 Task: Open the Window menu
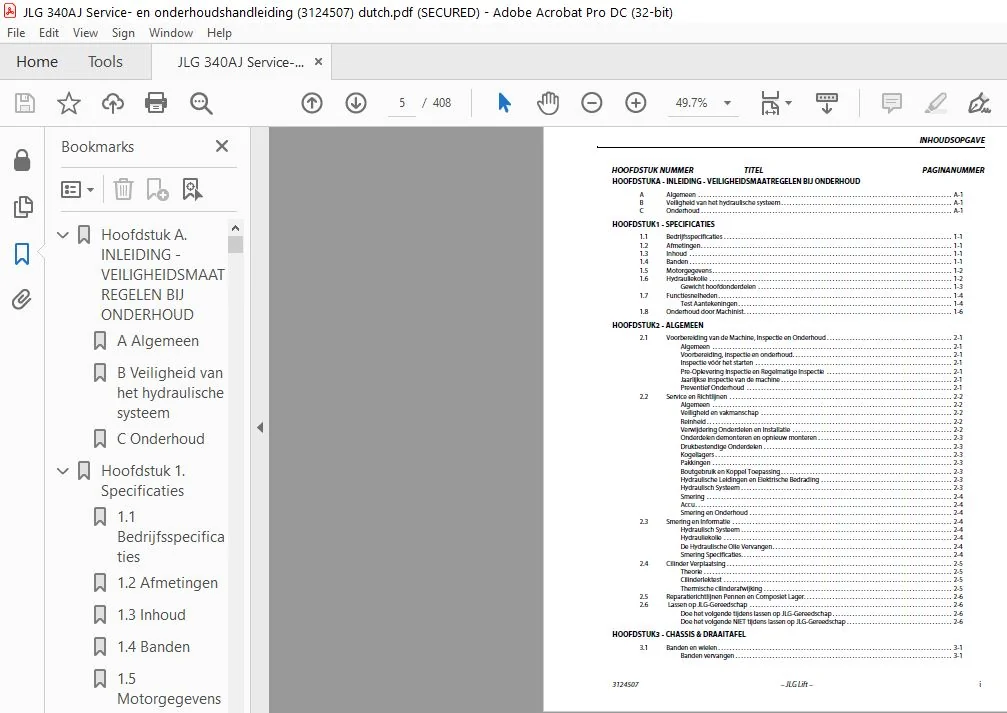click(x=171, y=33)
